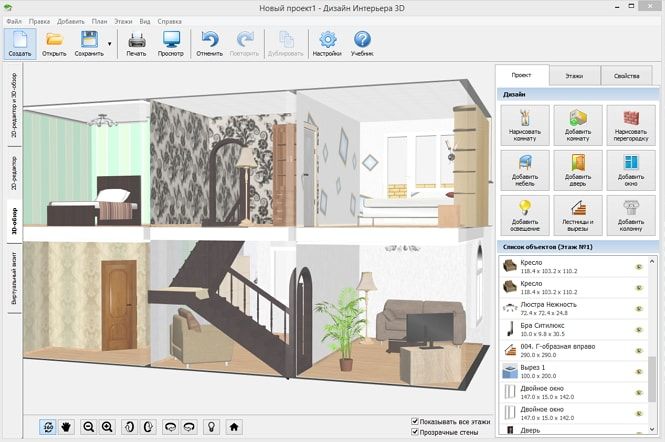The height and width of the screenshot is (442, 665).
Task: Open Настройки gear settings
Action: (x=327, y=44)
